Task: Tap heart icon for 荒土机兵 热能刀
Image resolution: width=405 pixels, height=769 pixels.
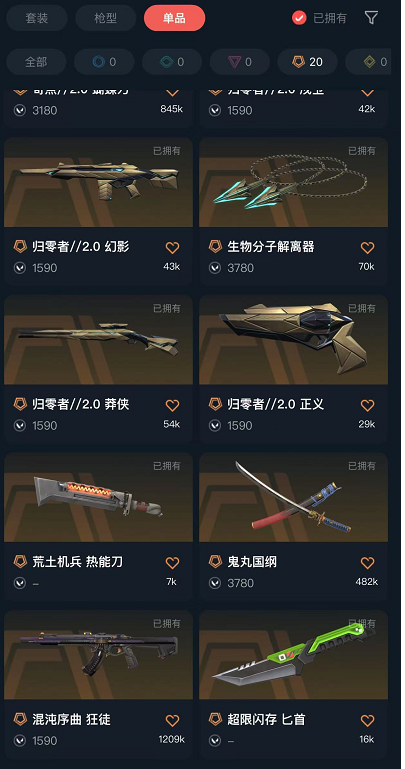Action: point(172,563)
